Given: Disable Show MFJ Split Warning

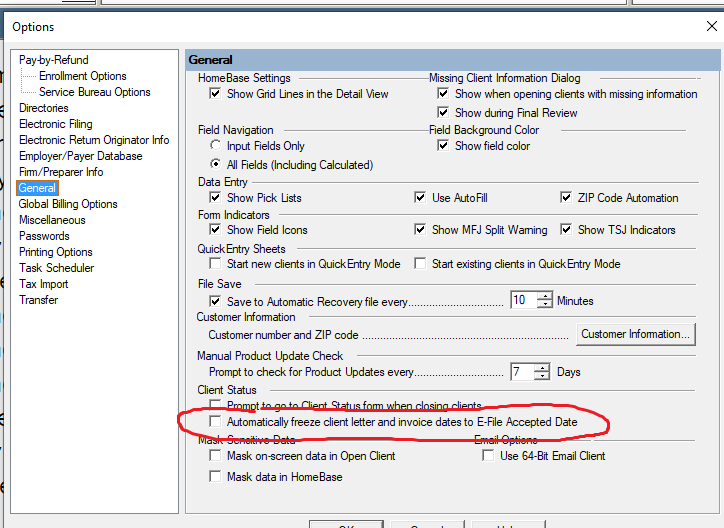Looking at the screenshot, I should pos(421,230).
